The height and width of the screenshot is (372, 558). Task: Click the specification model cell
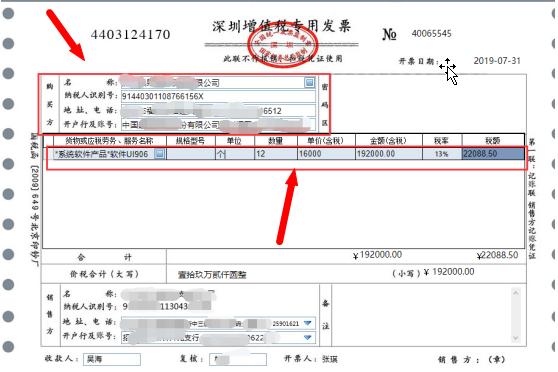(x=191, y=154)
